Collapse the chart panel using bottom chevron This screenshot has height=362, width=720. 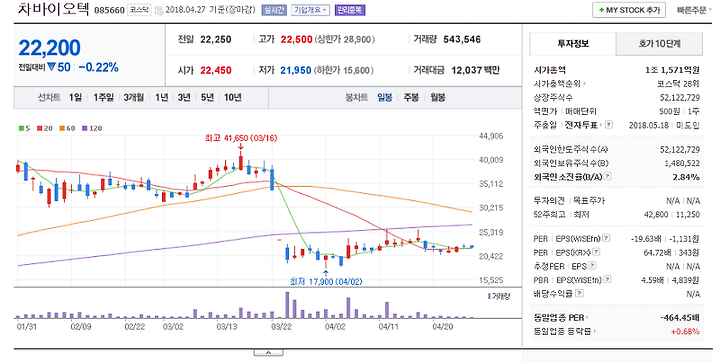coord(268,352)
